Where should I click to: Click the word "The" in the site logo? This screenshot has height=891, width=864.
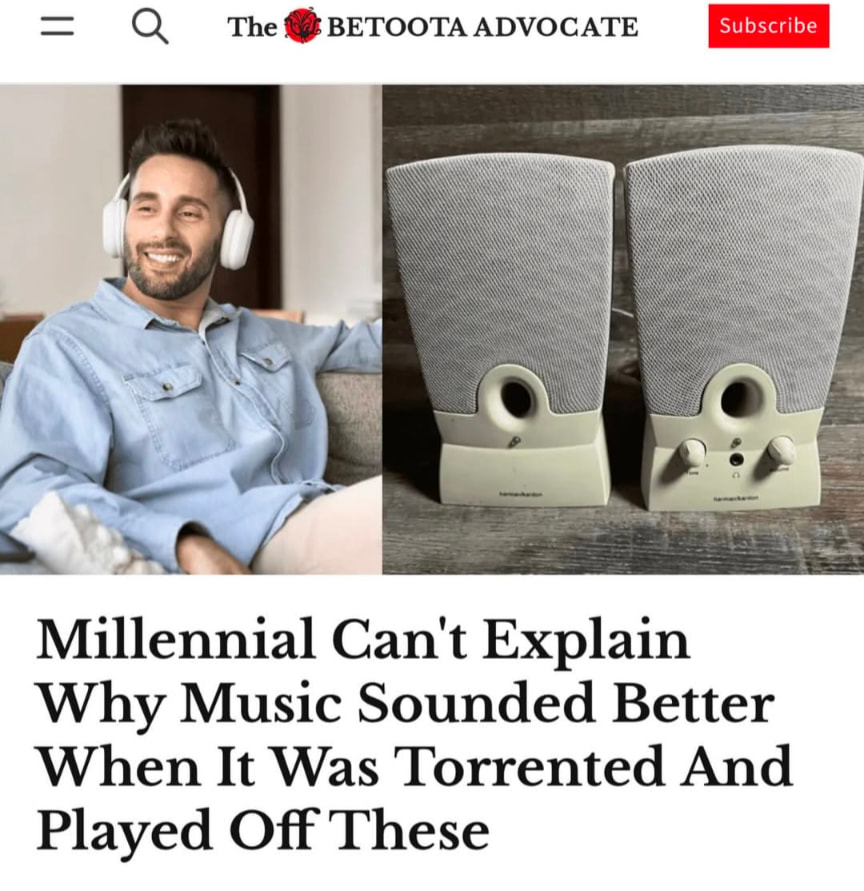[252, 27]
